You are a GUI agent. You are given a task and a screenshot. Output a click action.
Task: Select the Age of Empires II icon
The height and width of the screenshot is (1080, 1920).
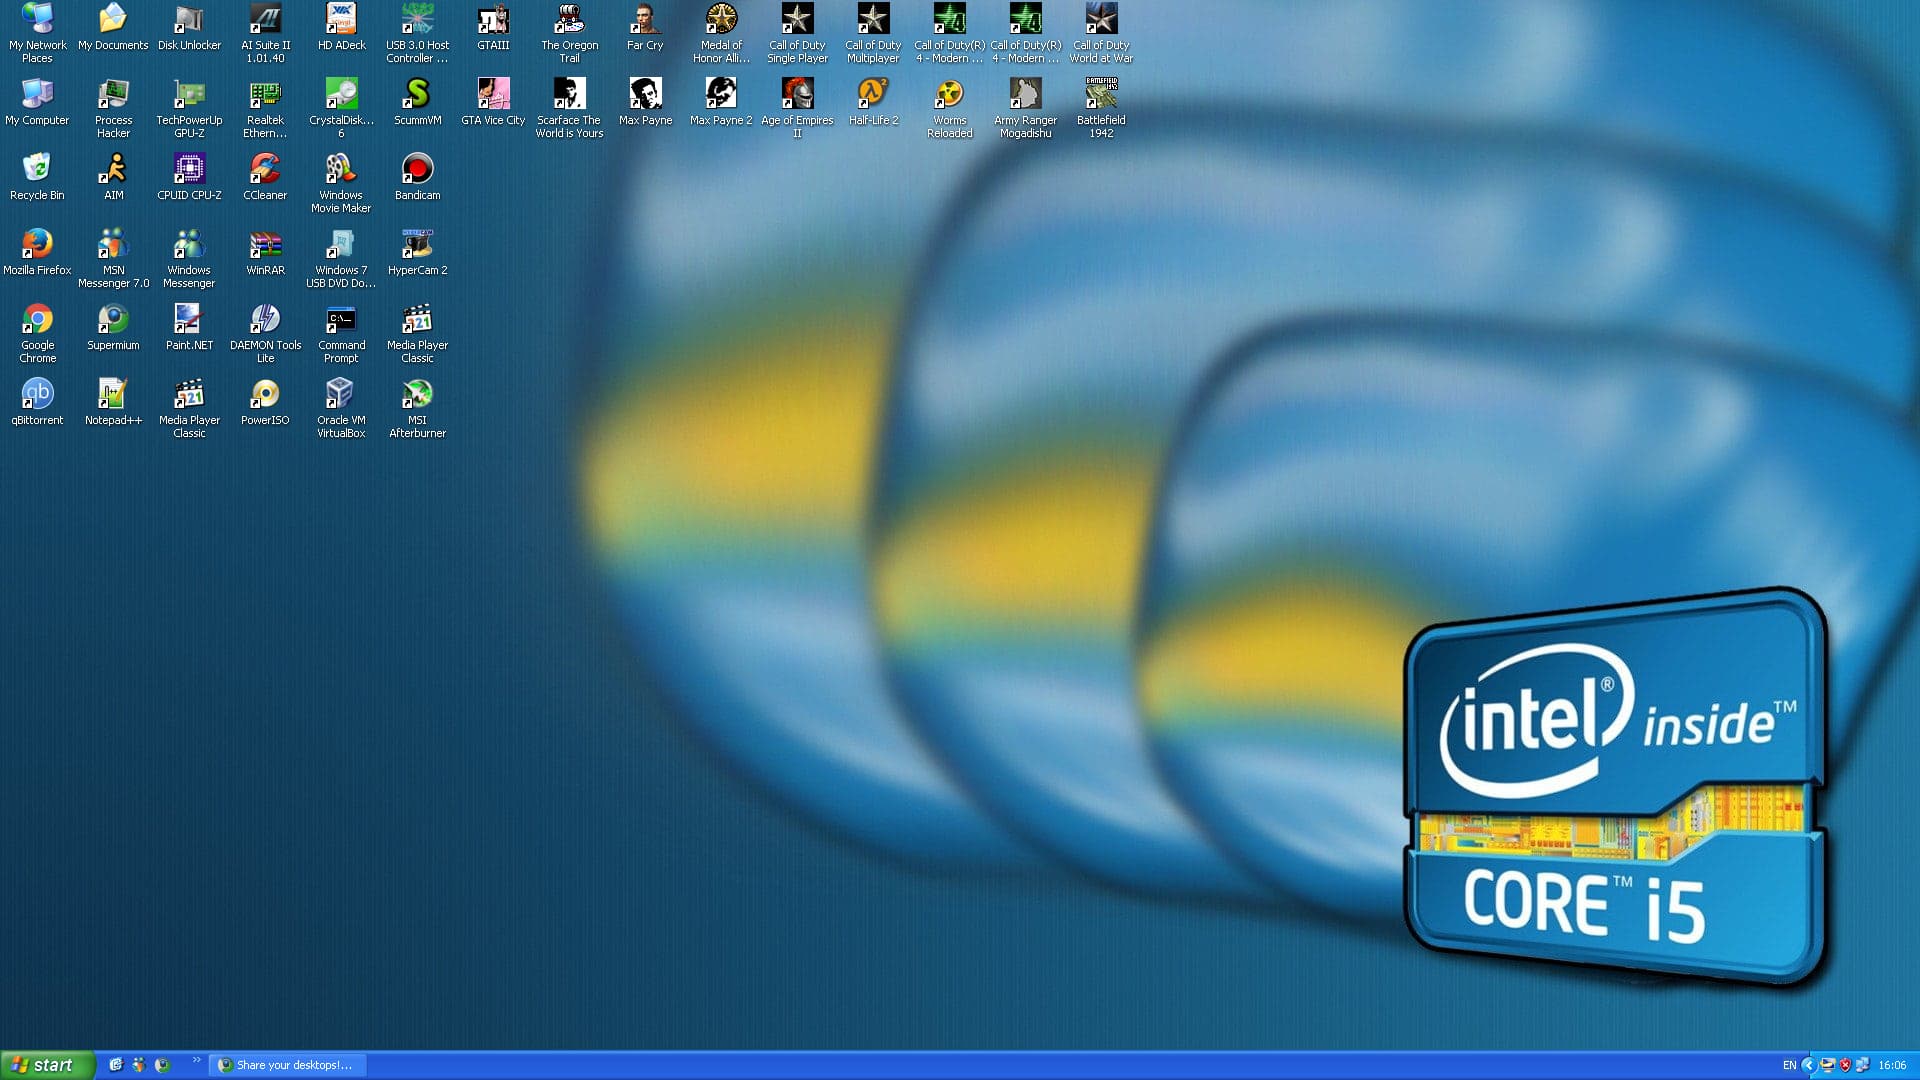[x=797, y=108]
